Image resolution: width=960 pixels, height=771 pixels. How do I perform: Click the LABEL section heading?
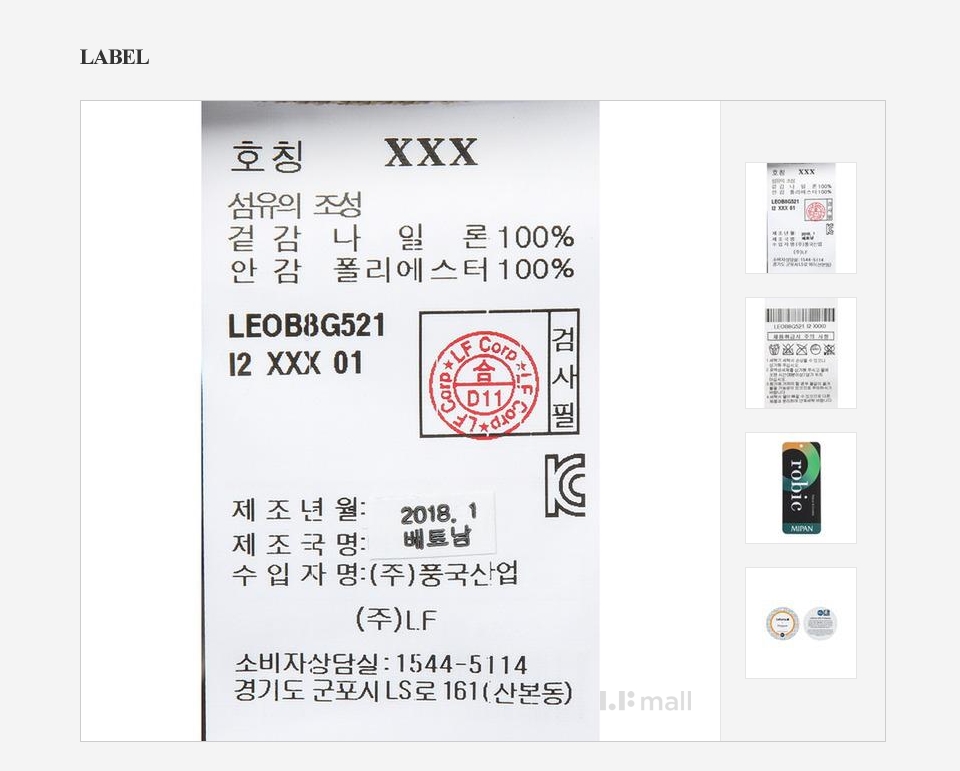(114, 57)
